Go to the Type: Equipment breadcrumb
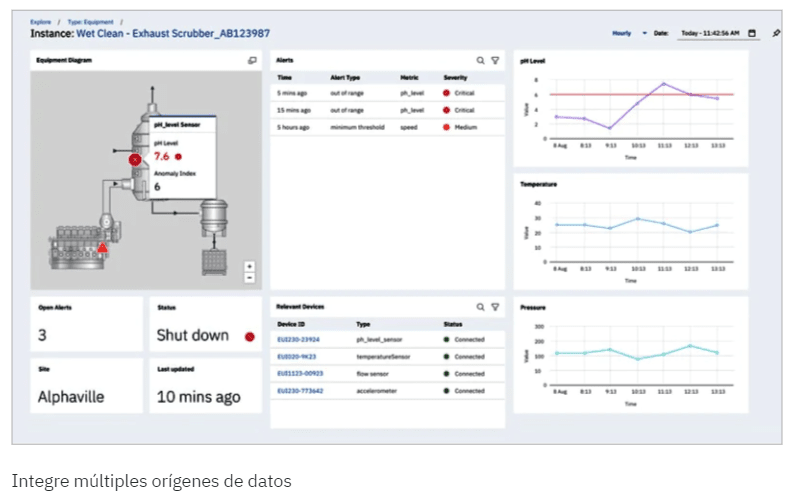Viewport: 792px width, 500px height. 90,22
